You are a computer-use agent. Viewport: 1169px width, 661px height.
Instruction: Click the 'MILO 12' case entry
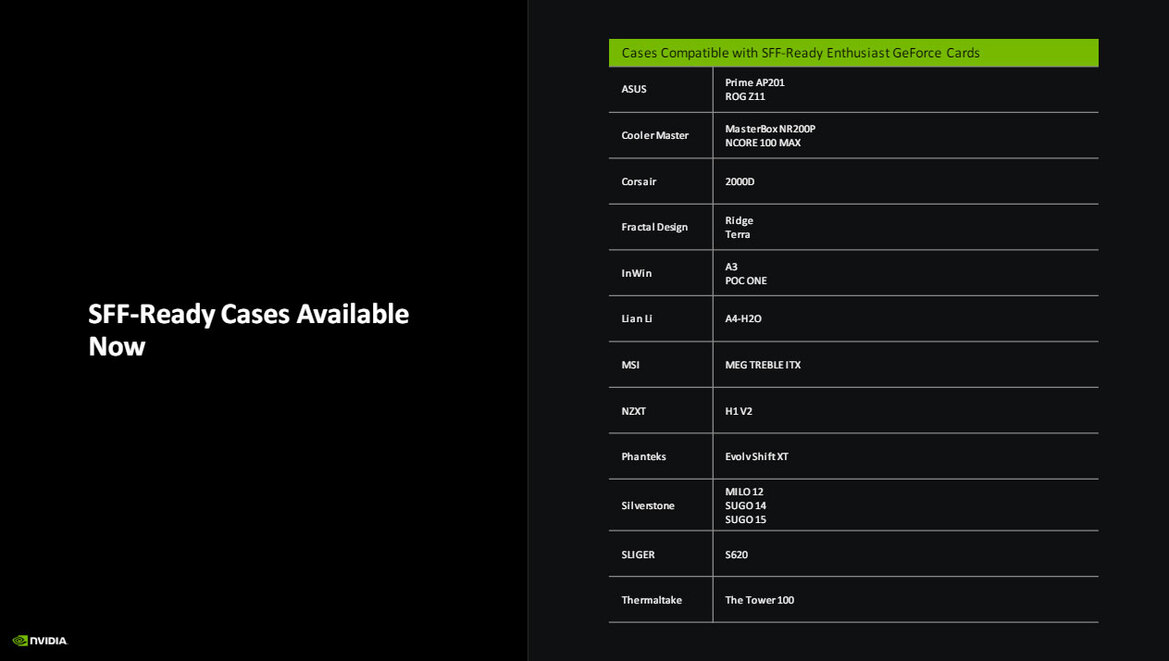click(x=744, y=492)
